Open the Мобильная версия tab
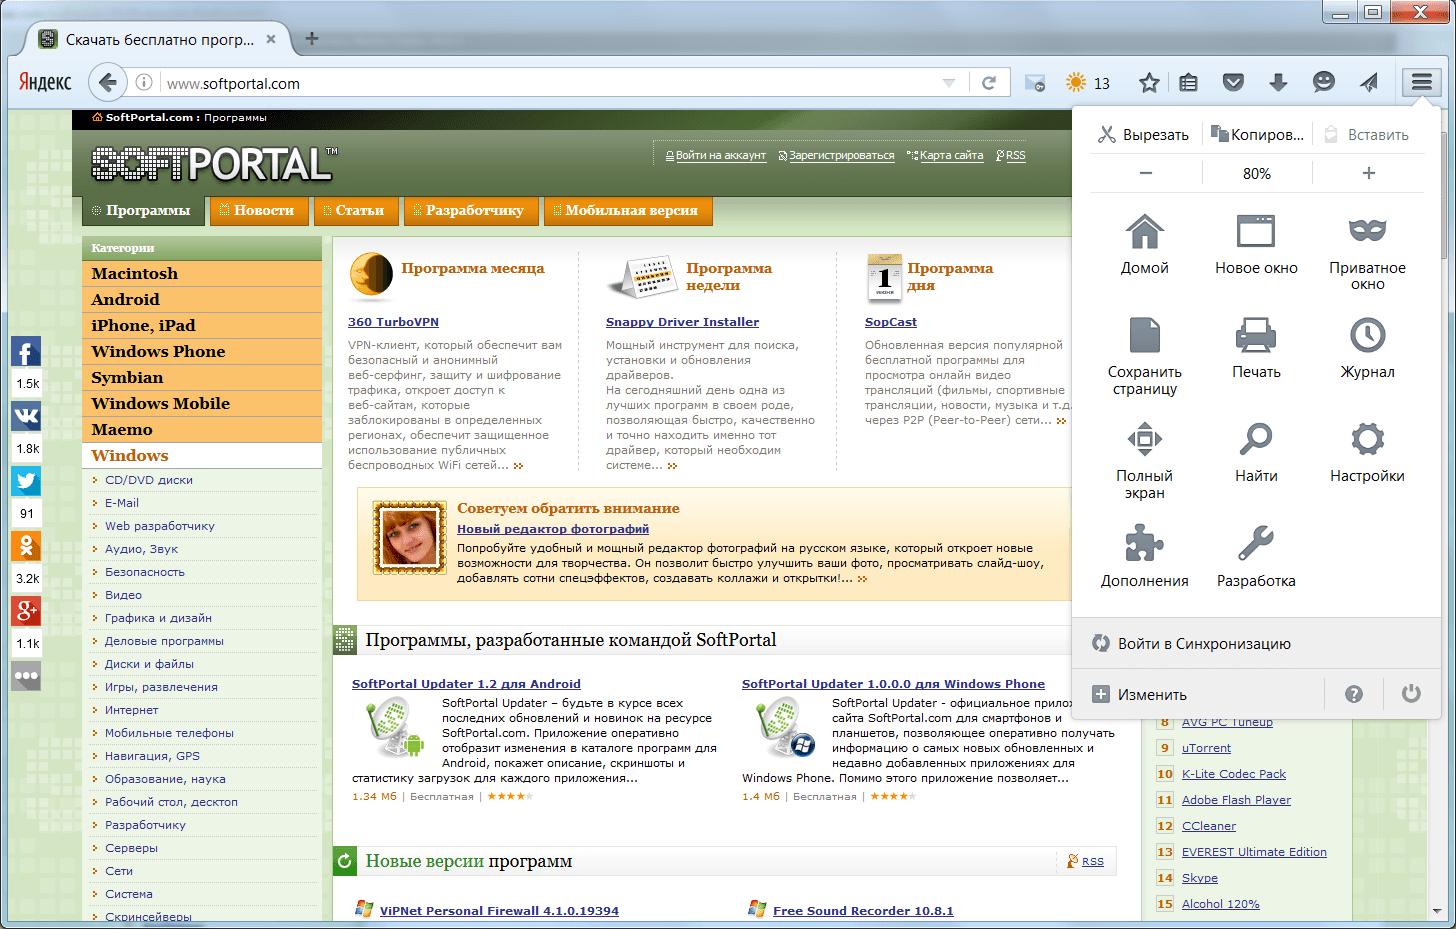1456x929 pixels. [628, 211]
